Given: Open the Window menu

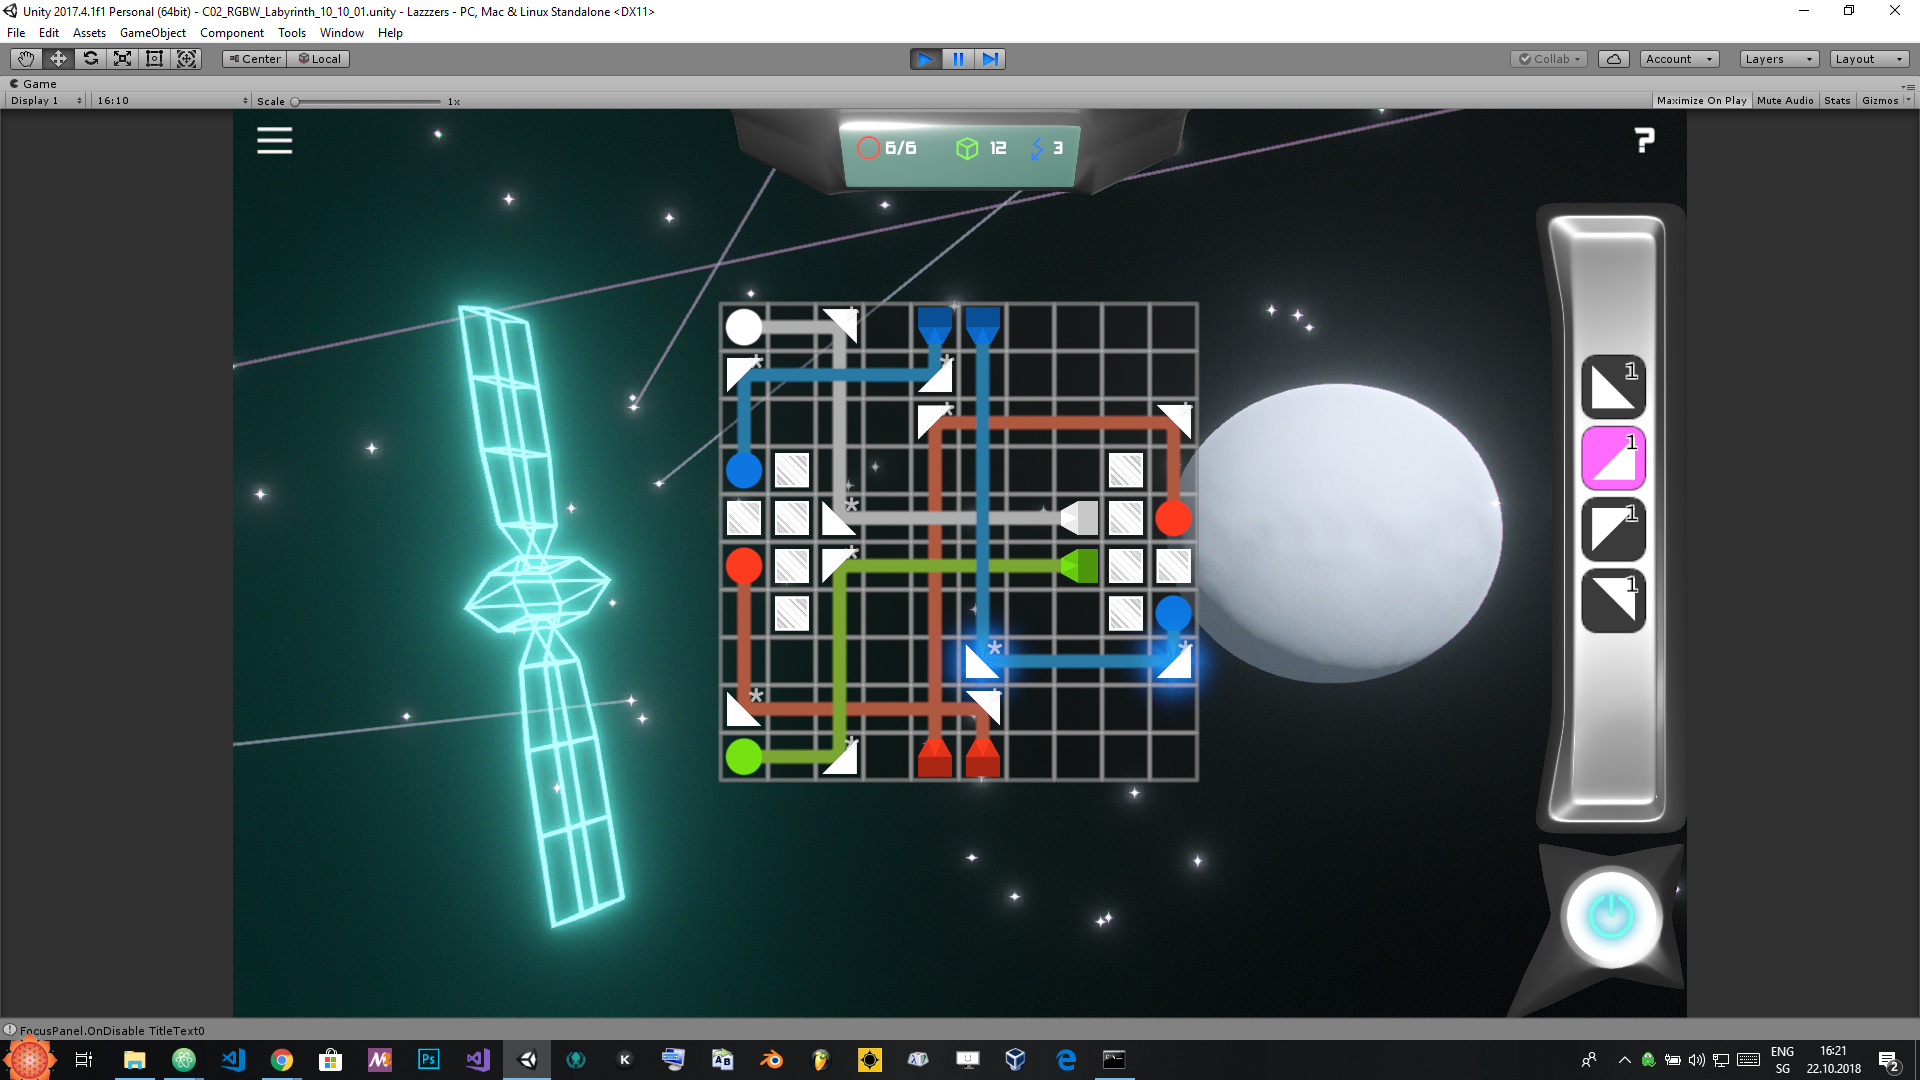Looking at the screenshot, I should (x=341, y=33).
